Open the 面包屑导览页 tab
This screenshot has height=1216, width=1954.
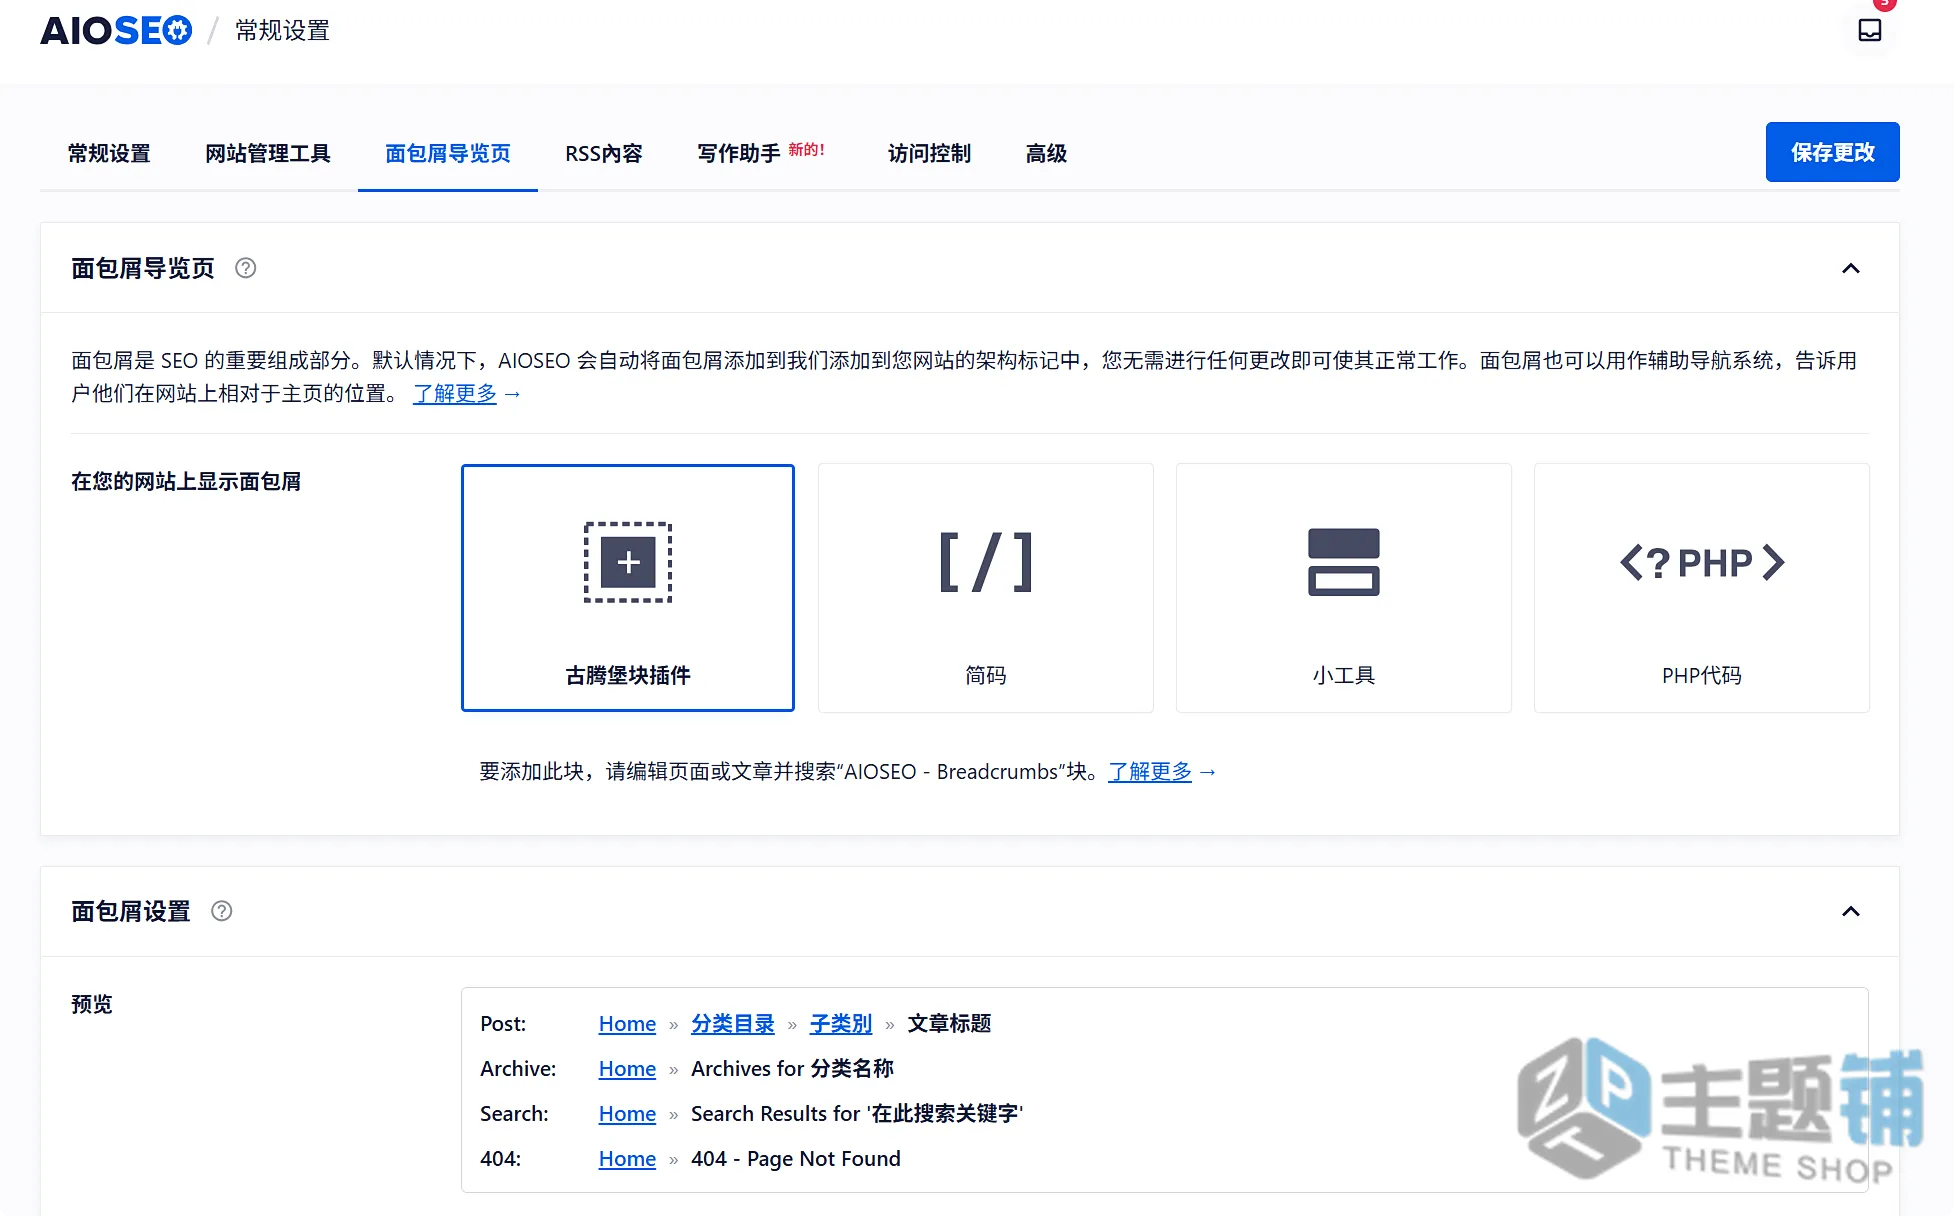pos(448,153)
